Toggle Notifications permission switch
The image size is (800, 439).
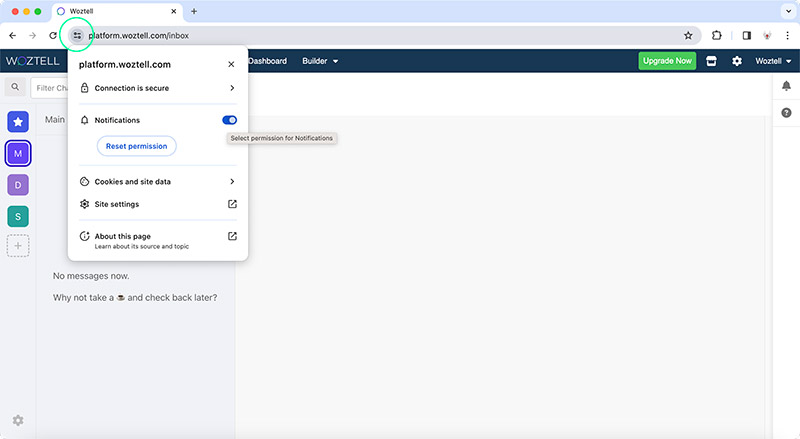pyautogui.click(x=230, y=120)
